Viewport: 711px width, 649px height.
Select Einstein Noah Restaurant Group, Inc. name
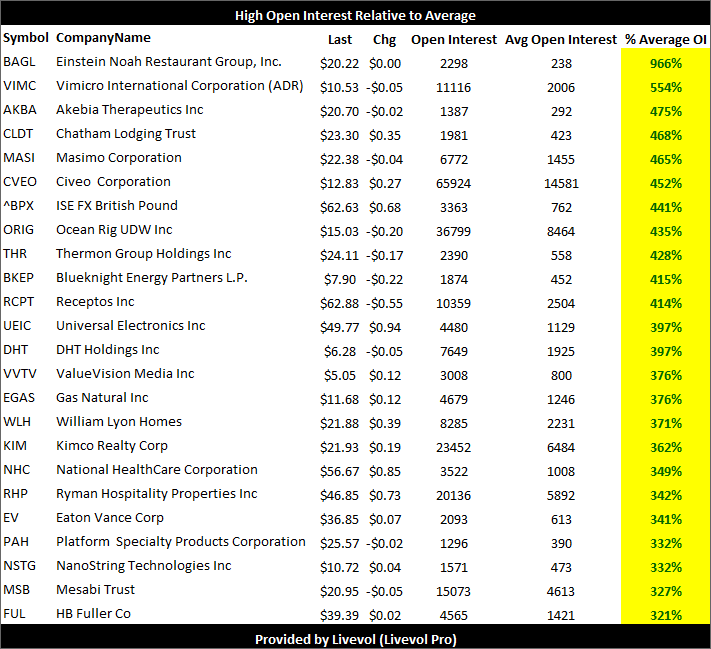pos(169,62)
